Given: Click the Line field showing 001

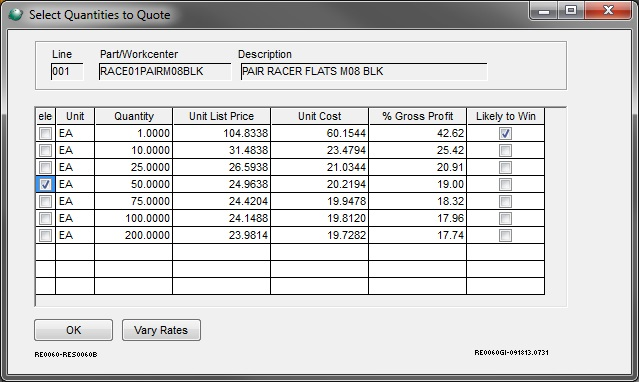Looking at the screenshot, I should (x=67, y=71).
